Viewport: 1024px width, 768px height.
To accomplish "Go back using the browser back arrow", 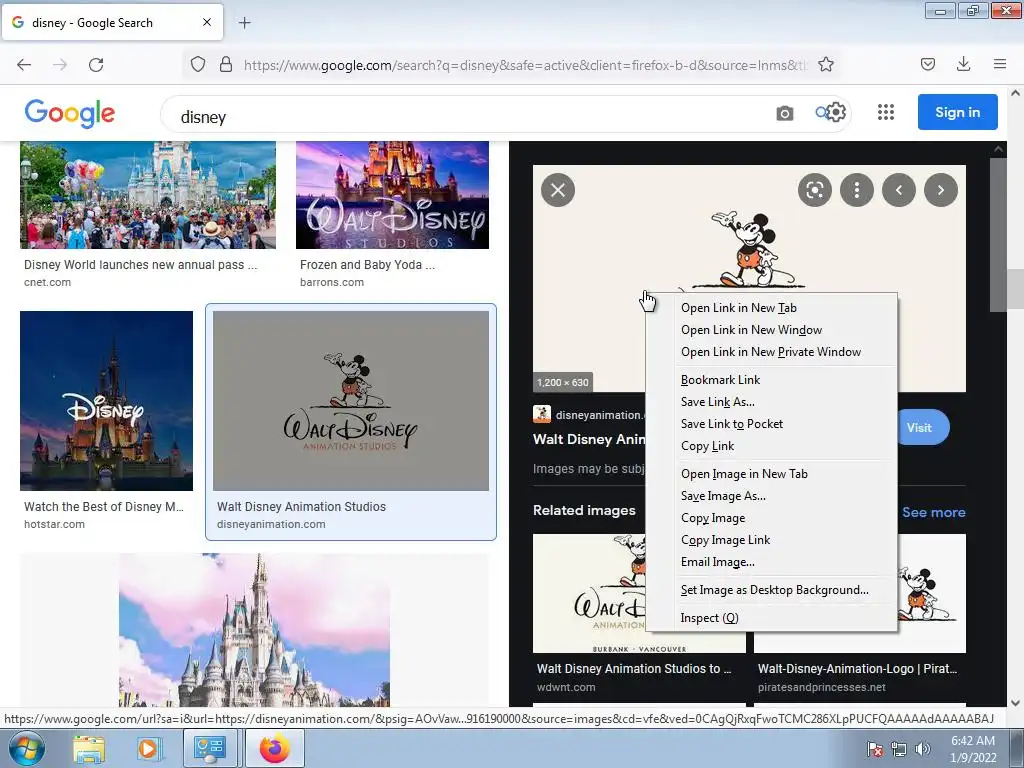I will (24, 65).
